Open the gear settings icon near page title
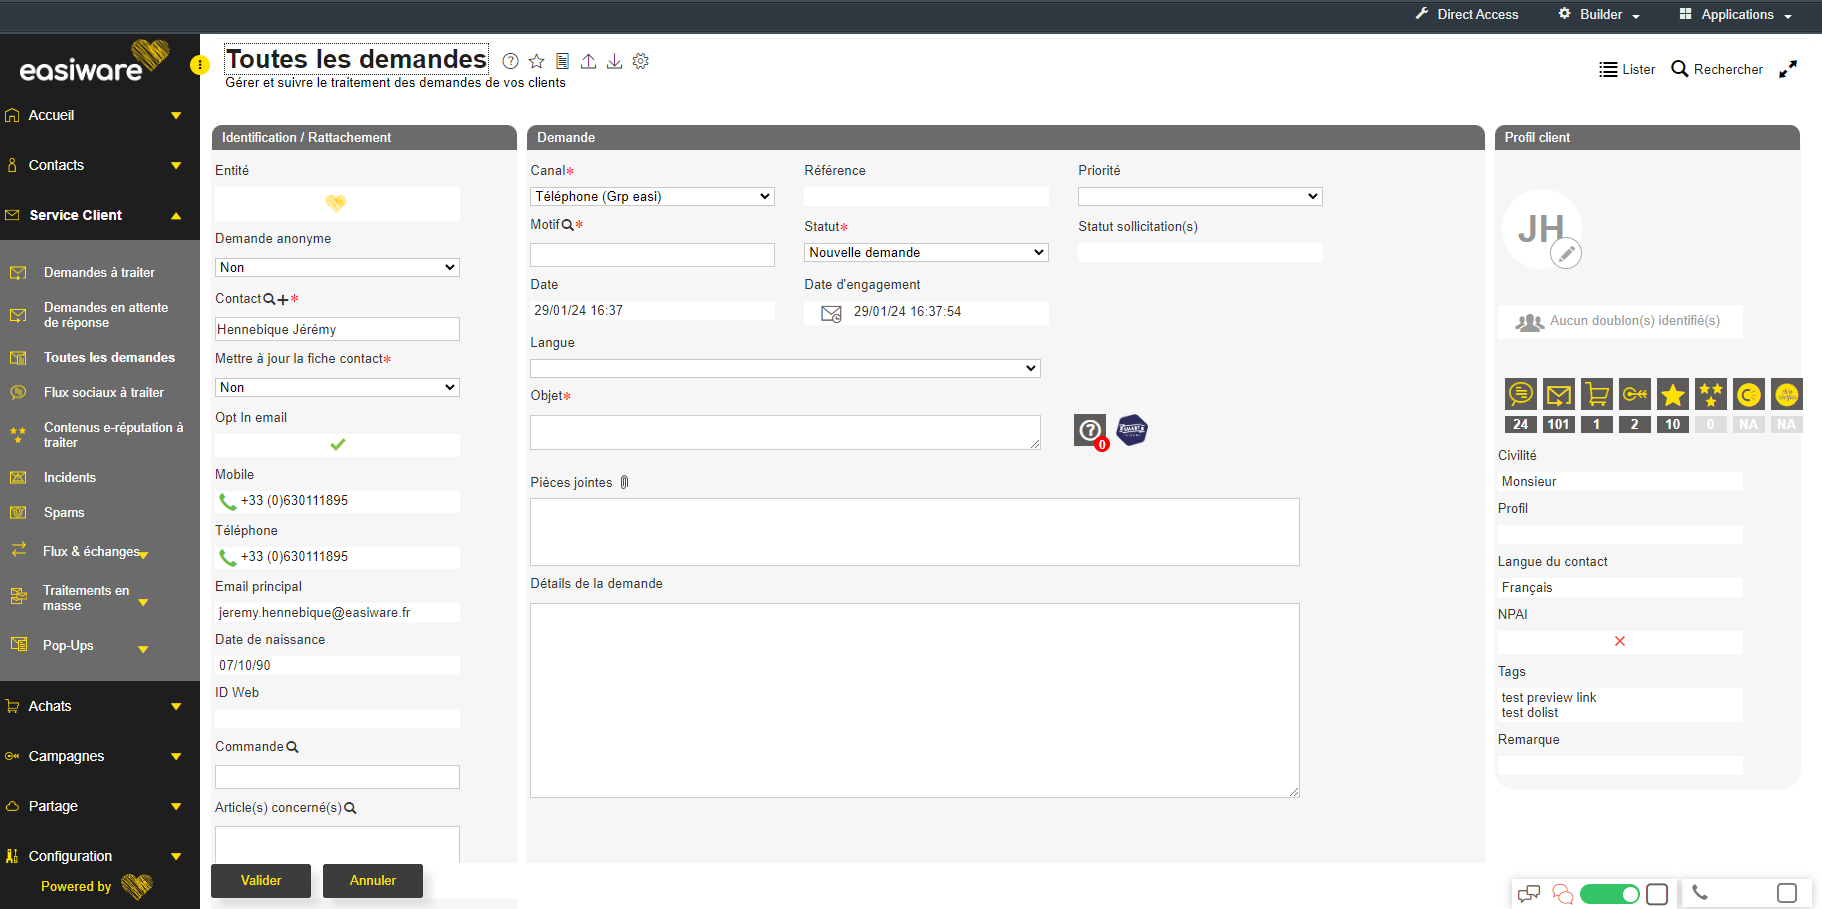The width and height of the screenshot is (1822, 909). pos(641,61)
